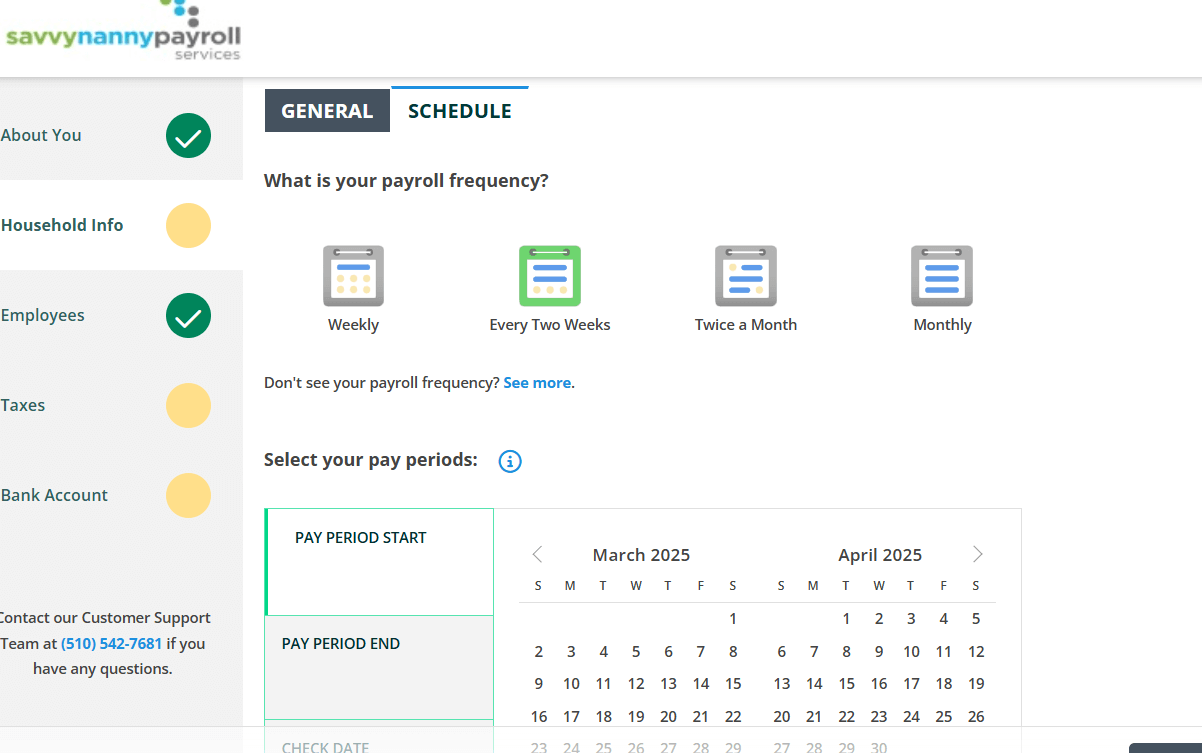Click the PAY PERIOD END field
The width and height of the screenshot is (1202, 753).
(379, 666)
